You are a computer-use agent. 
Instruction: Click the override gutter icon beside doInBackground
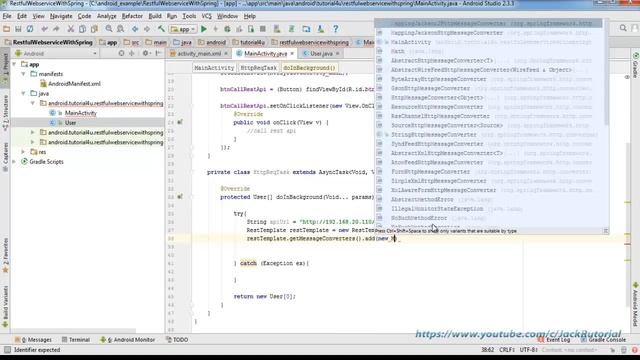[x=180, y=197]
